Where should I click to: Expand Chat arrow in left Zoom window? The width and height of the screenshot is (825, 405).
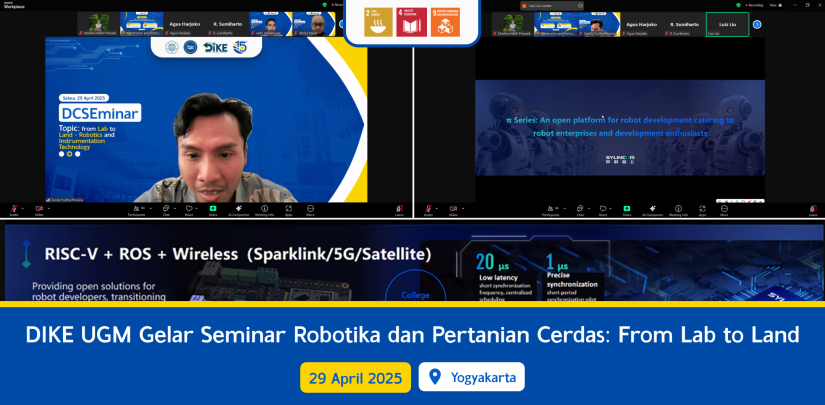[174, 208]
